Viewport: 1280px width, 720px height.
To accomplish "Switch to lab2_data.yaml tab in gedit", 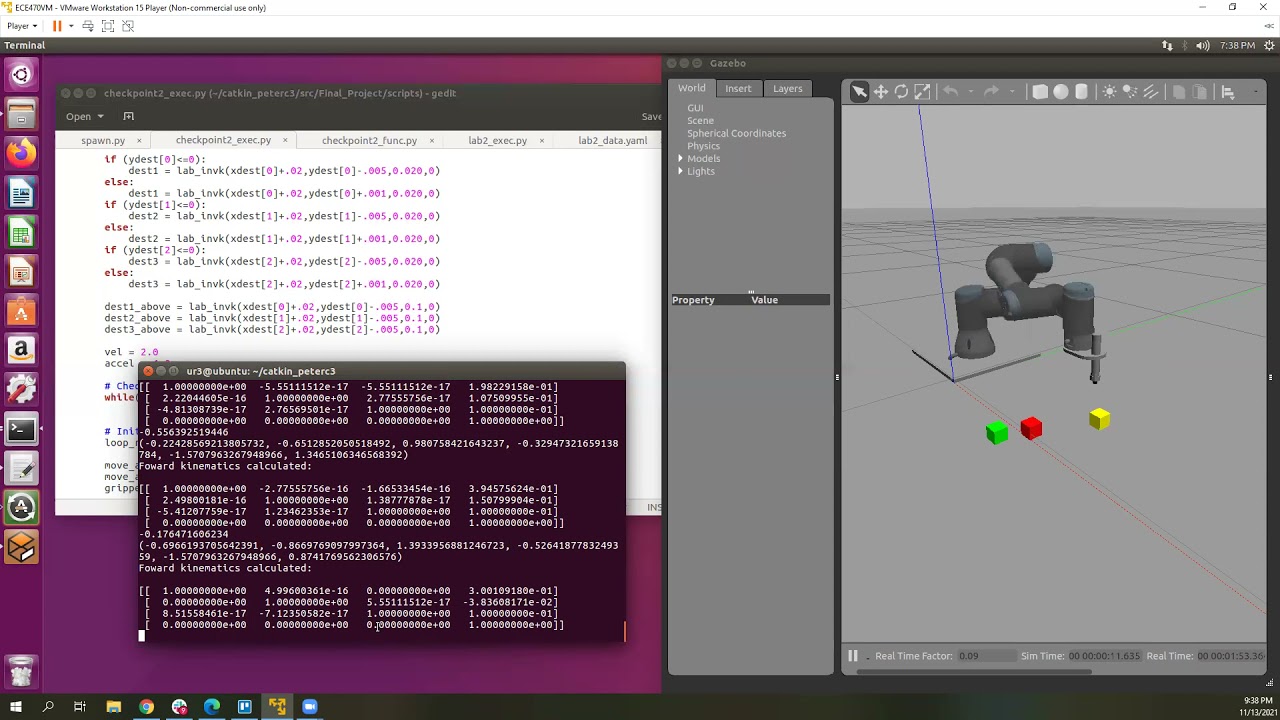I will point(612,140).
